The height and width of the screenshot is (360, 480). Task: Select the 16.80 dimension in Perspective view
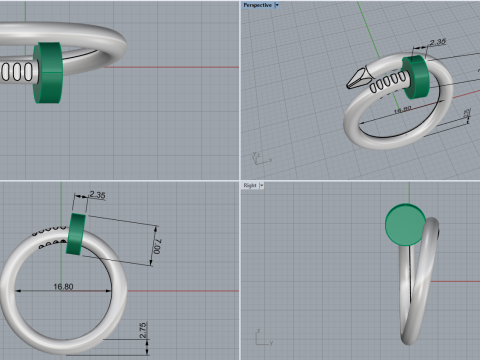[x=403, y=109]
